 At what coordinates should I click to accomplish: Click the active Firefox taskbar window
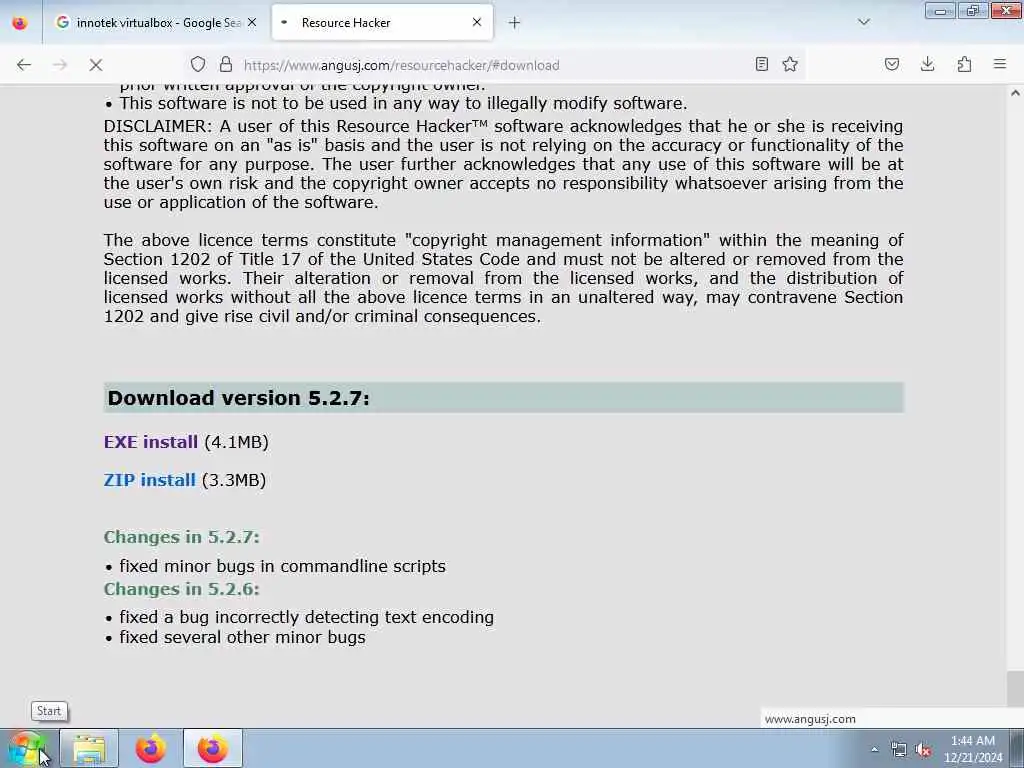213,748
